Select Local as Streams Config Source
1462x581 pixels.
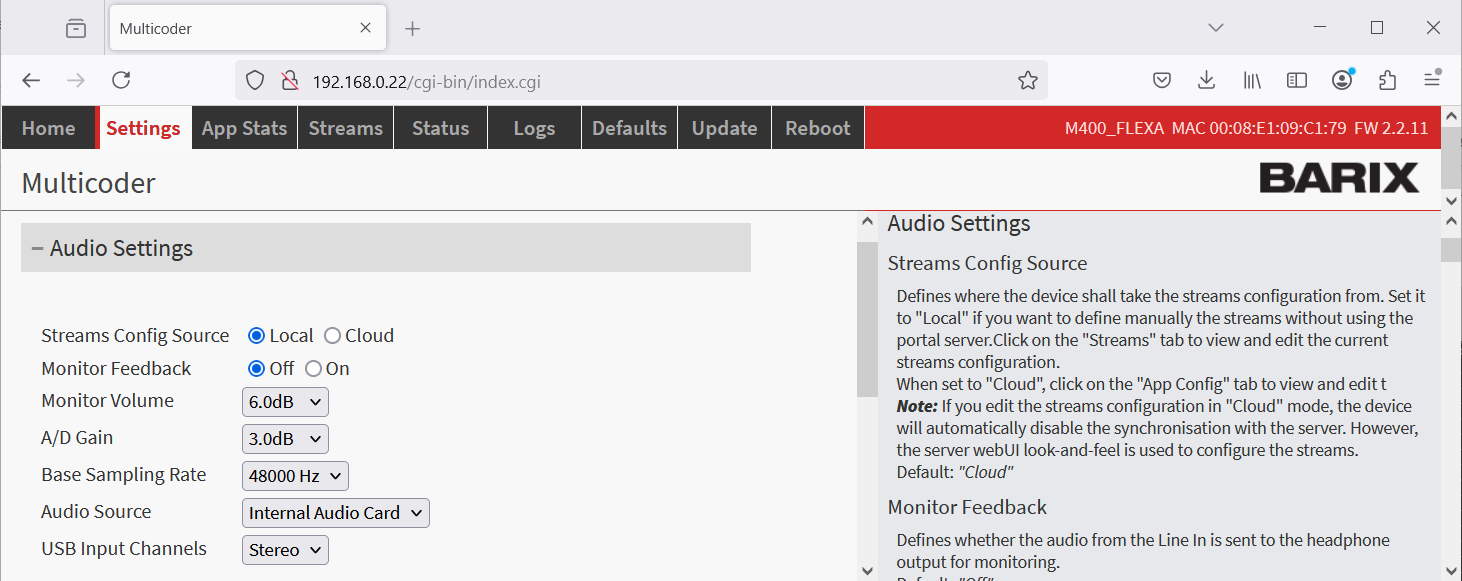[257, 336]
